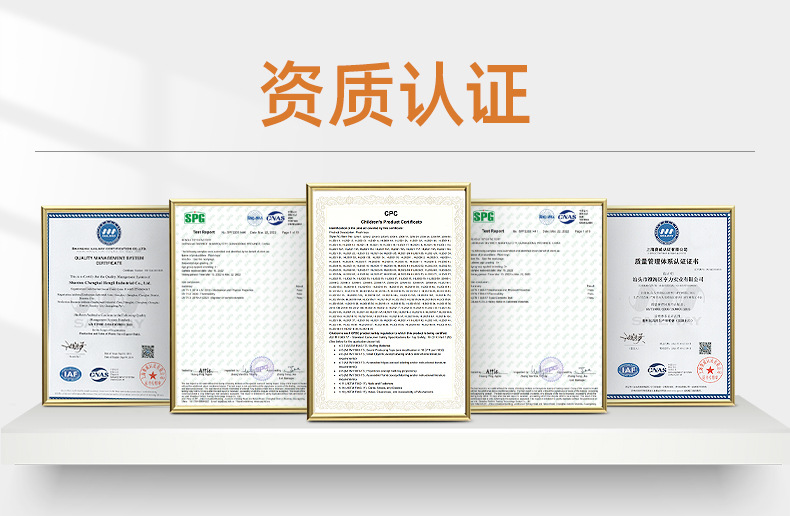Click the red star stamp on English certificate
The image size is (790, 516).
pos(153,375)
